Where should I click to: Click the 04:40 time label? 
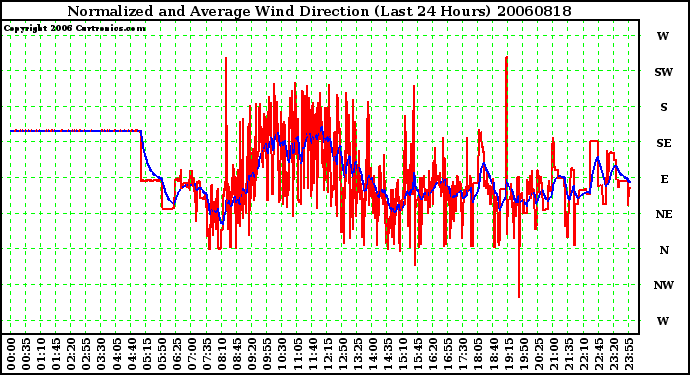pos(131,354)
